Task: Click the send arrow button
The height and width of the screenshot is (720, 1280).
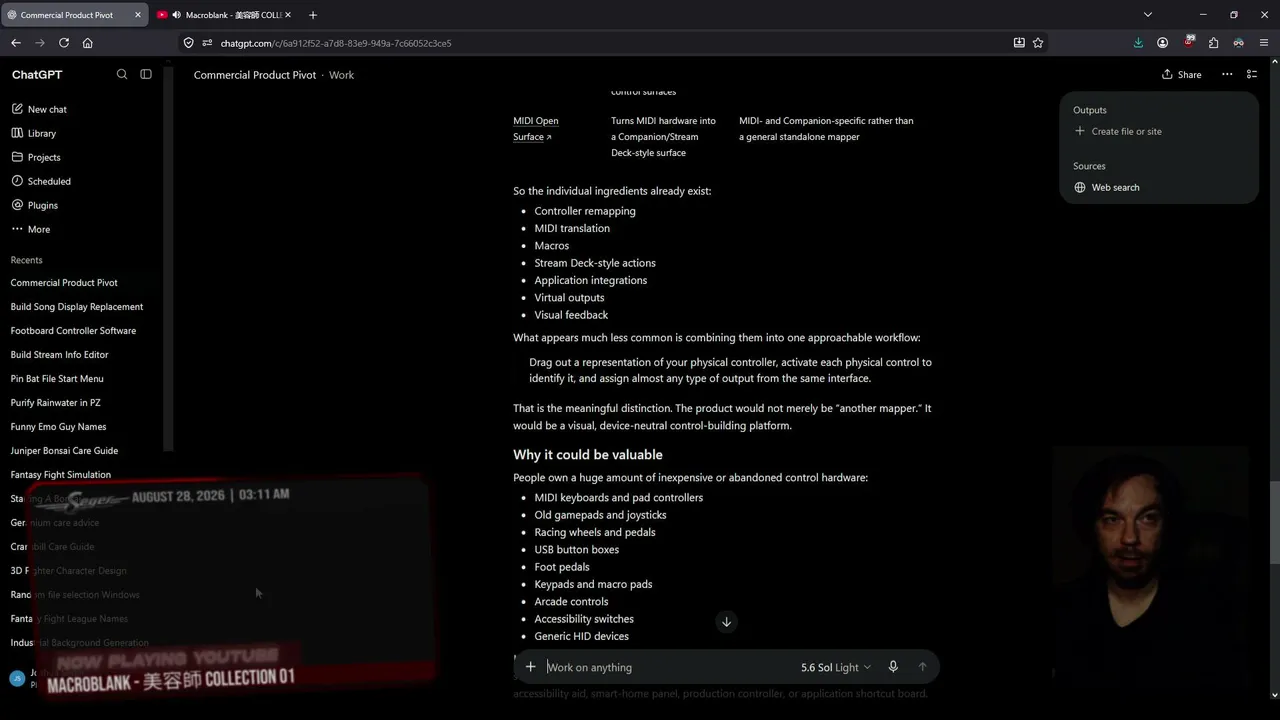Action: [922, 667]
